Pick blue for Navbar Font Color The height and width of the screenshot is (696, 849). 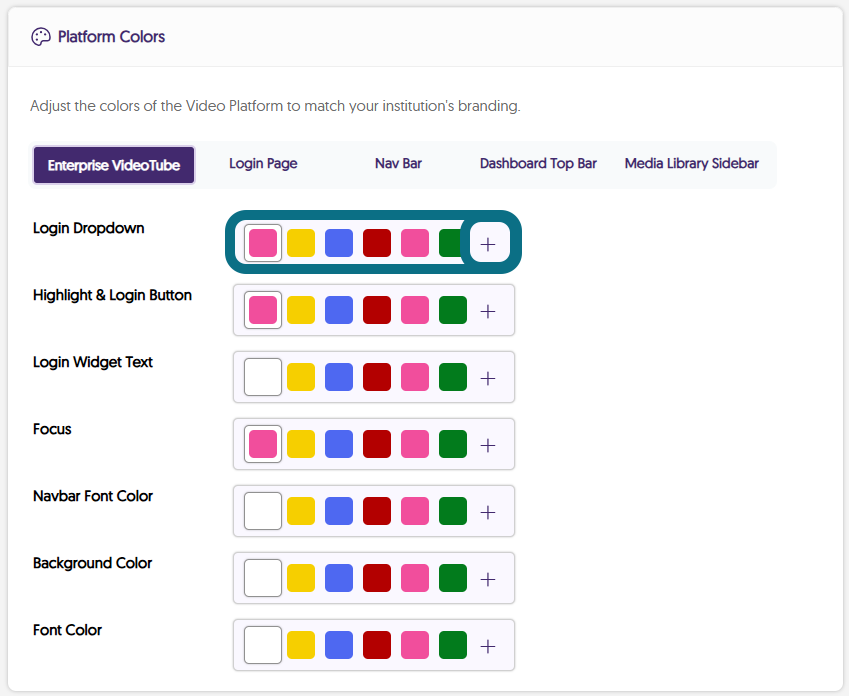[339, 511]
